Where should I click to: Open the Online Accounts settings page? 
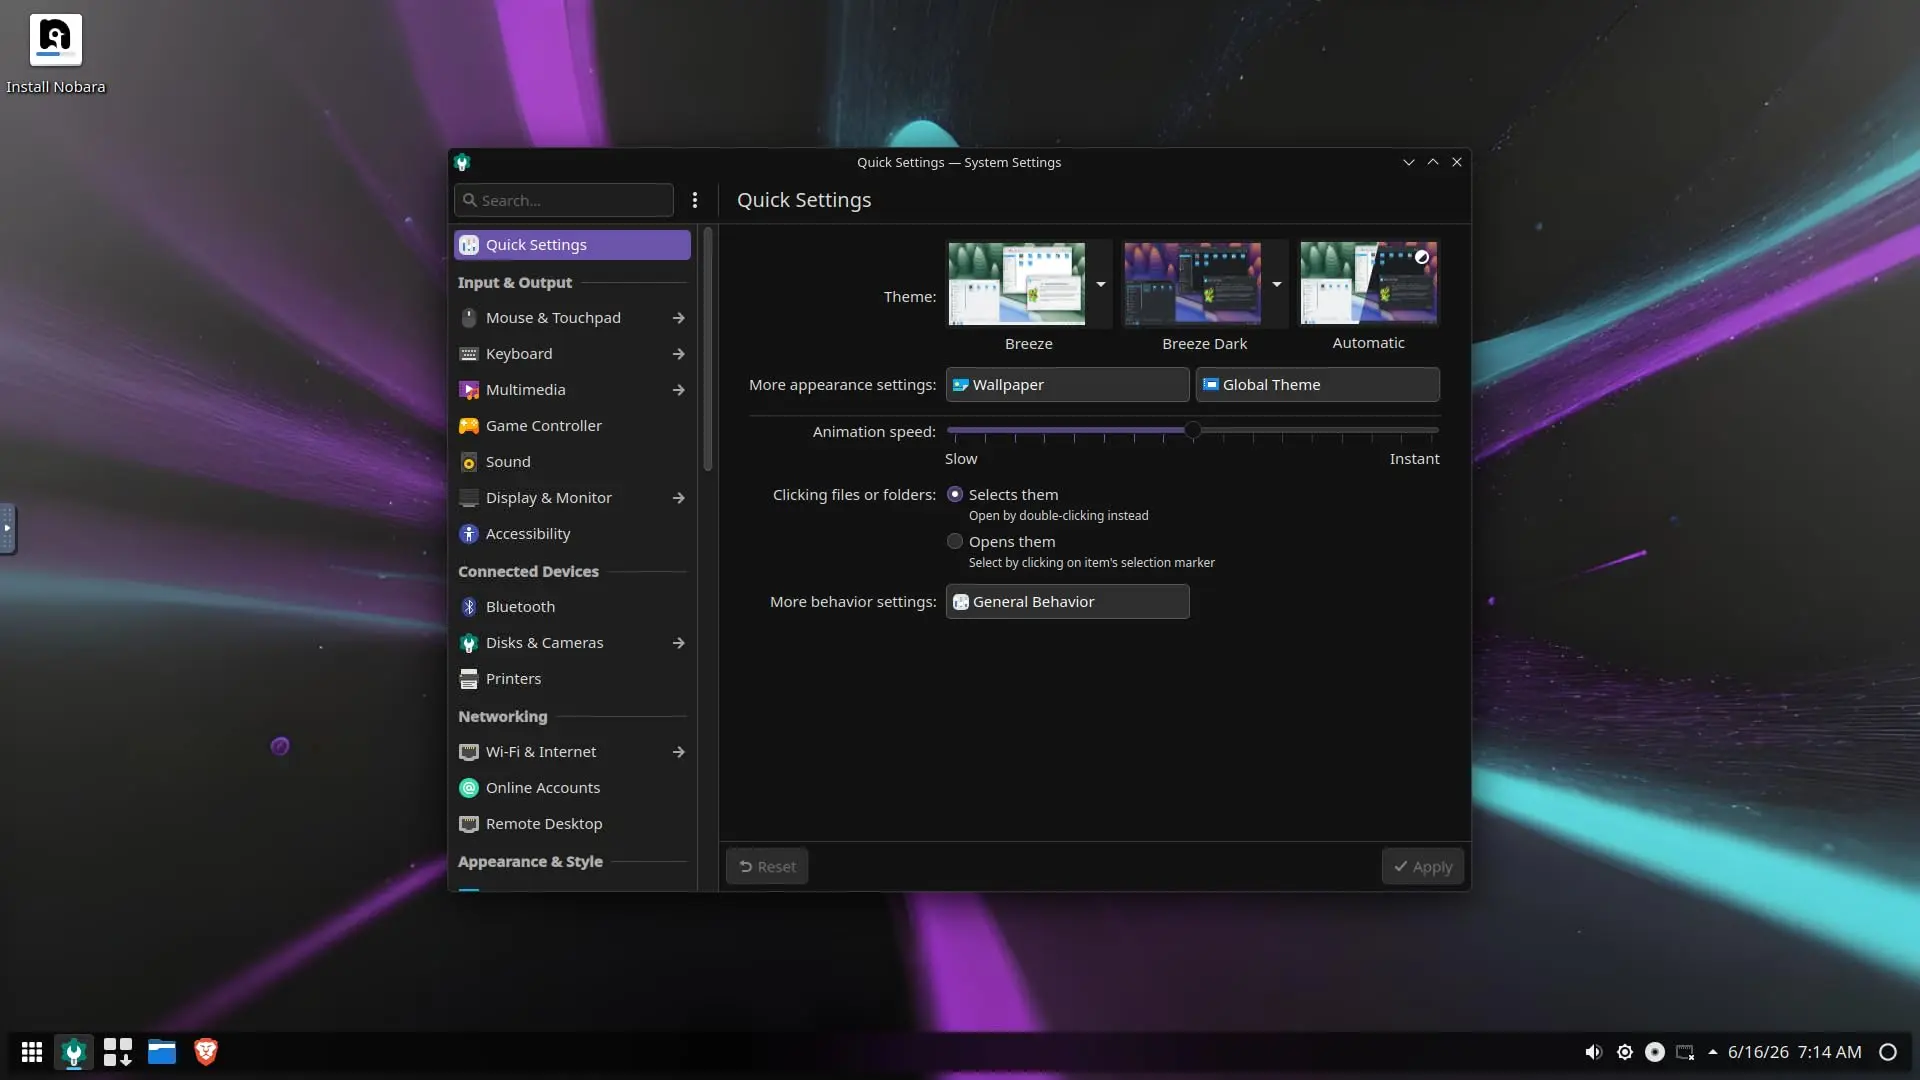[572, 788]
